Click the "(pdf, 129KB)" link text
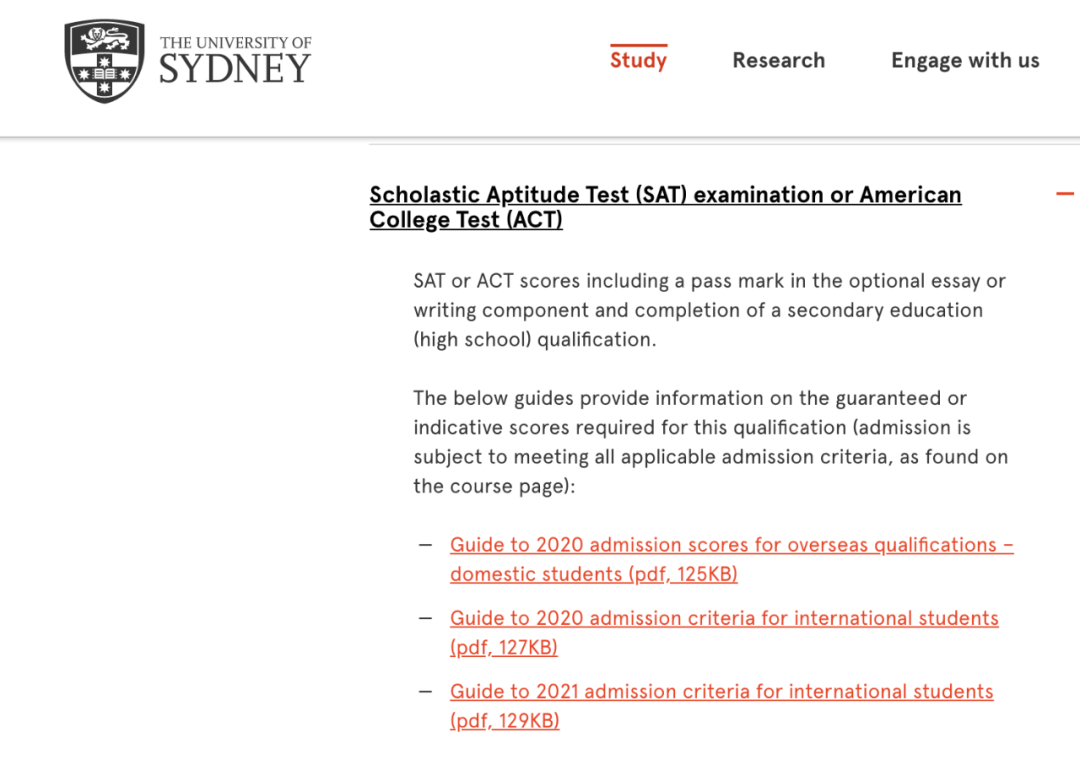This screenshot has height=770, width=1080. coord(504,720)
